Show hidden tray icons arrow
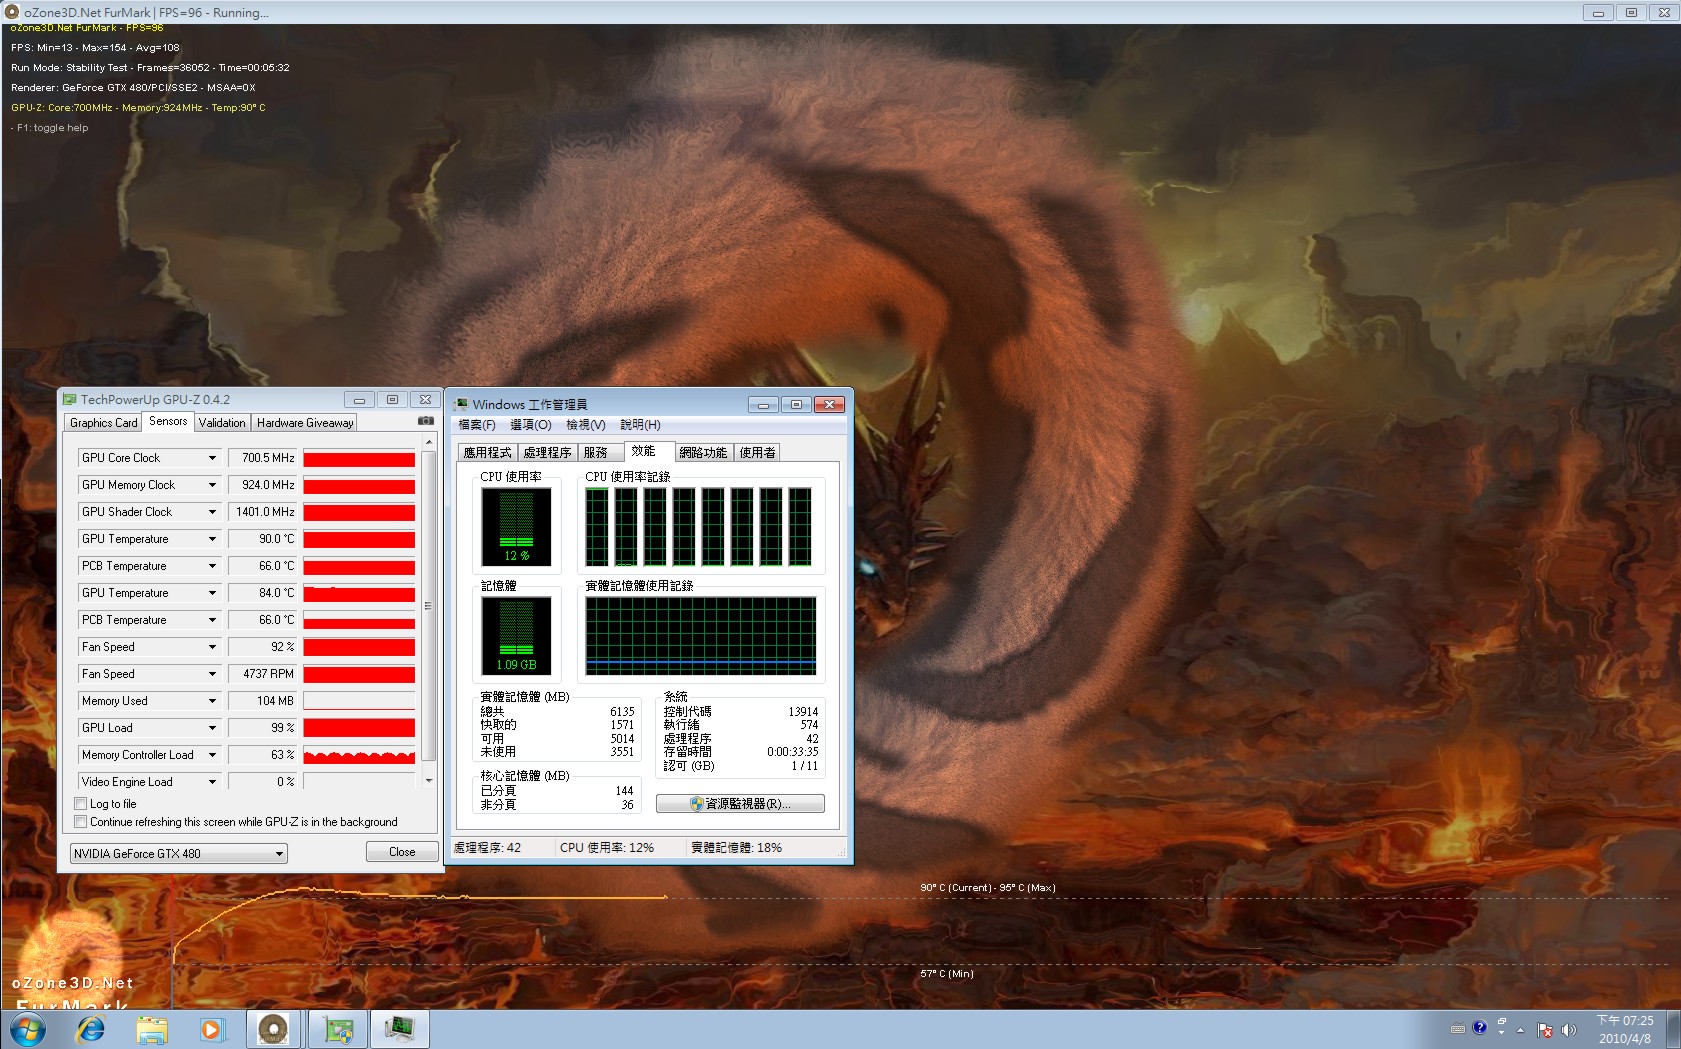 1520,1029
